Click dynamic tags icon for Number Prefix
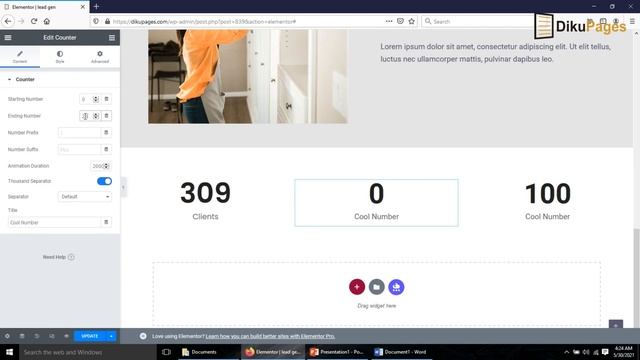Image resolution: width=640 pixels, height=360 pixels. click(106, 133)
